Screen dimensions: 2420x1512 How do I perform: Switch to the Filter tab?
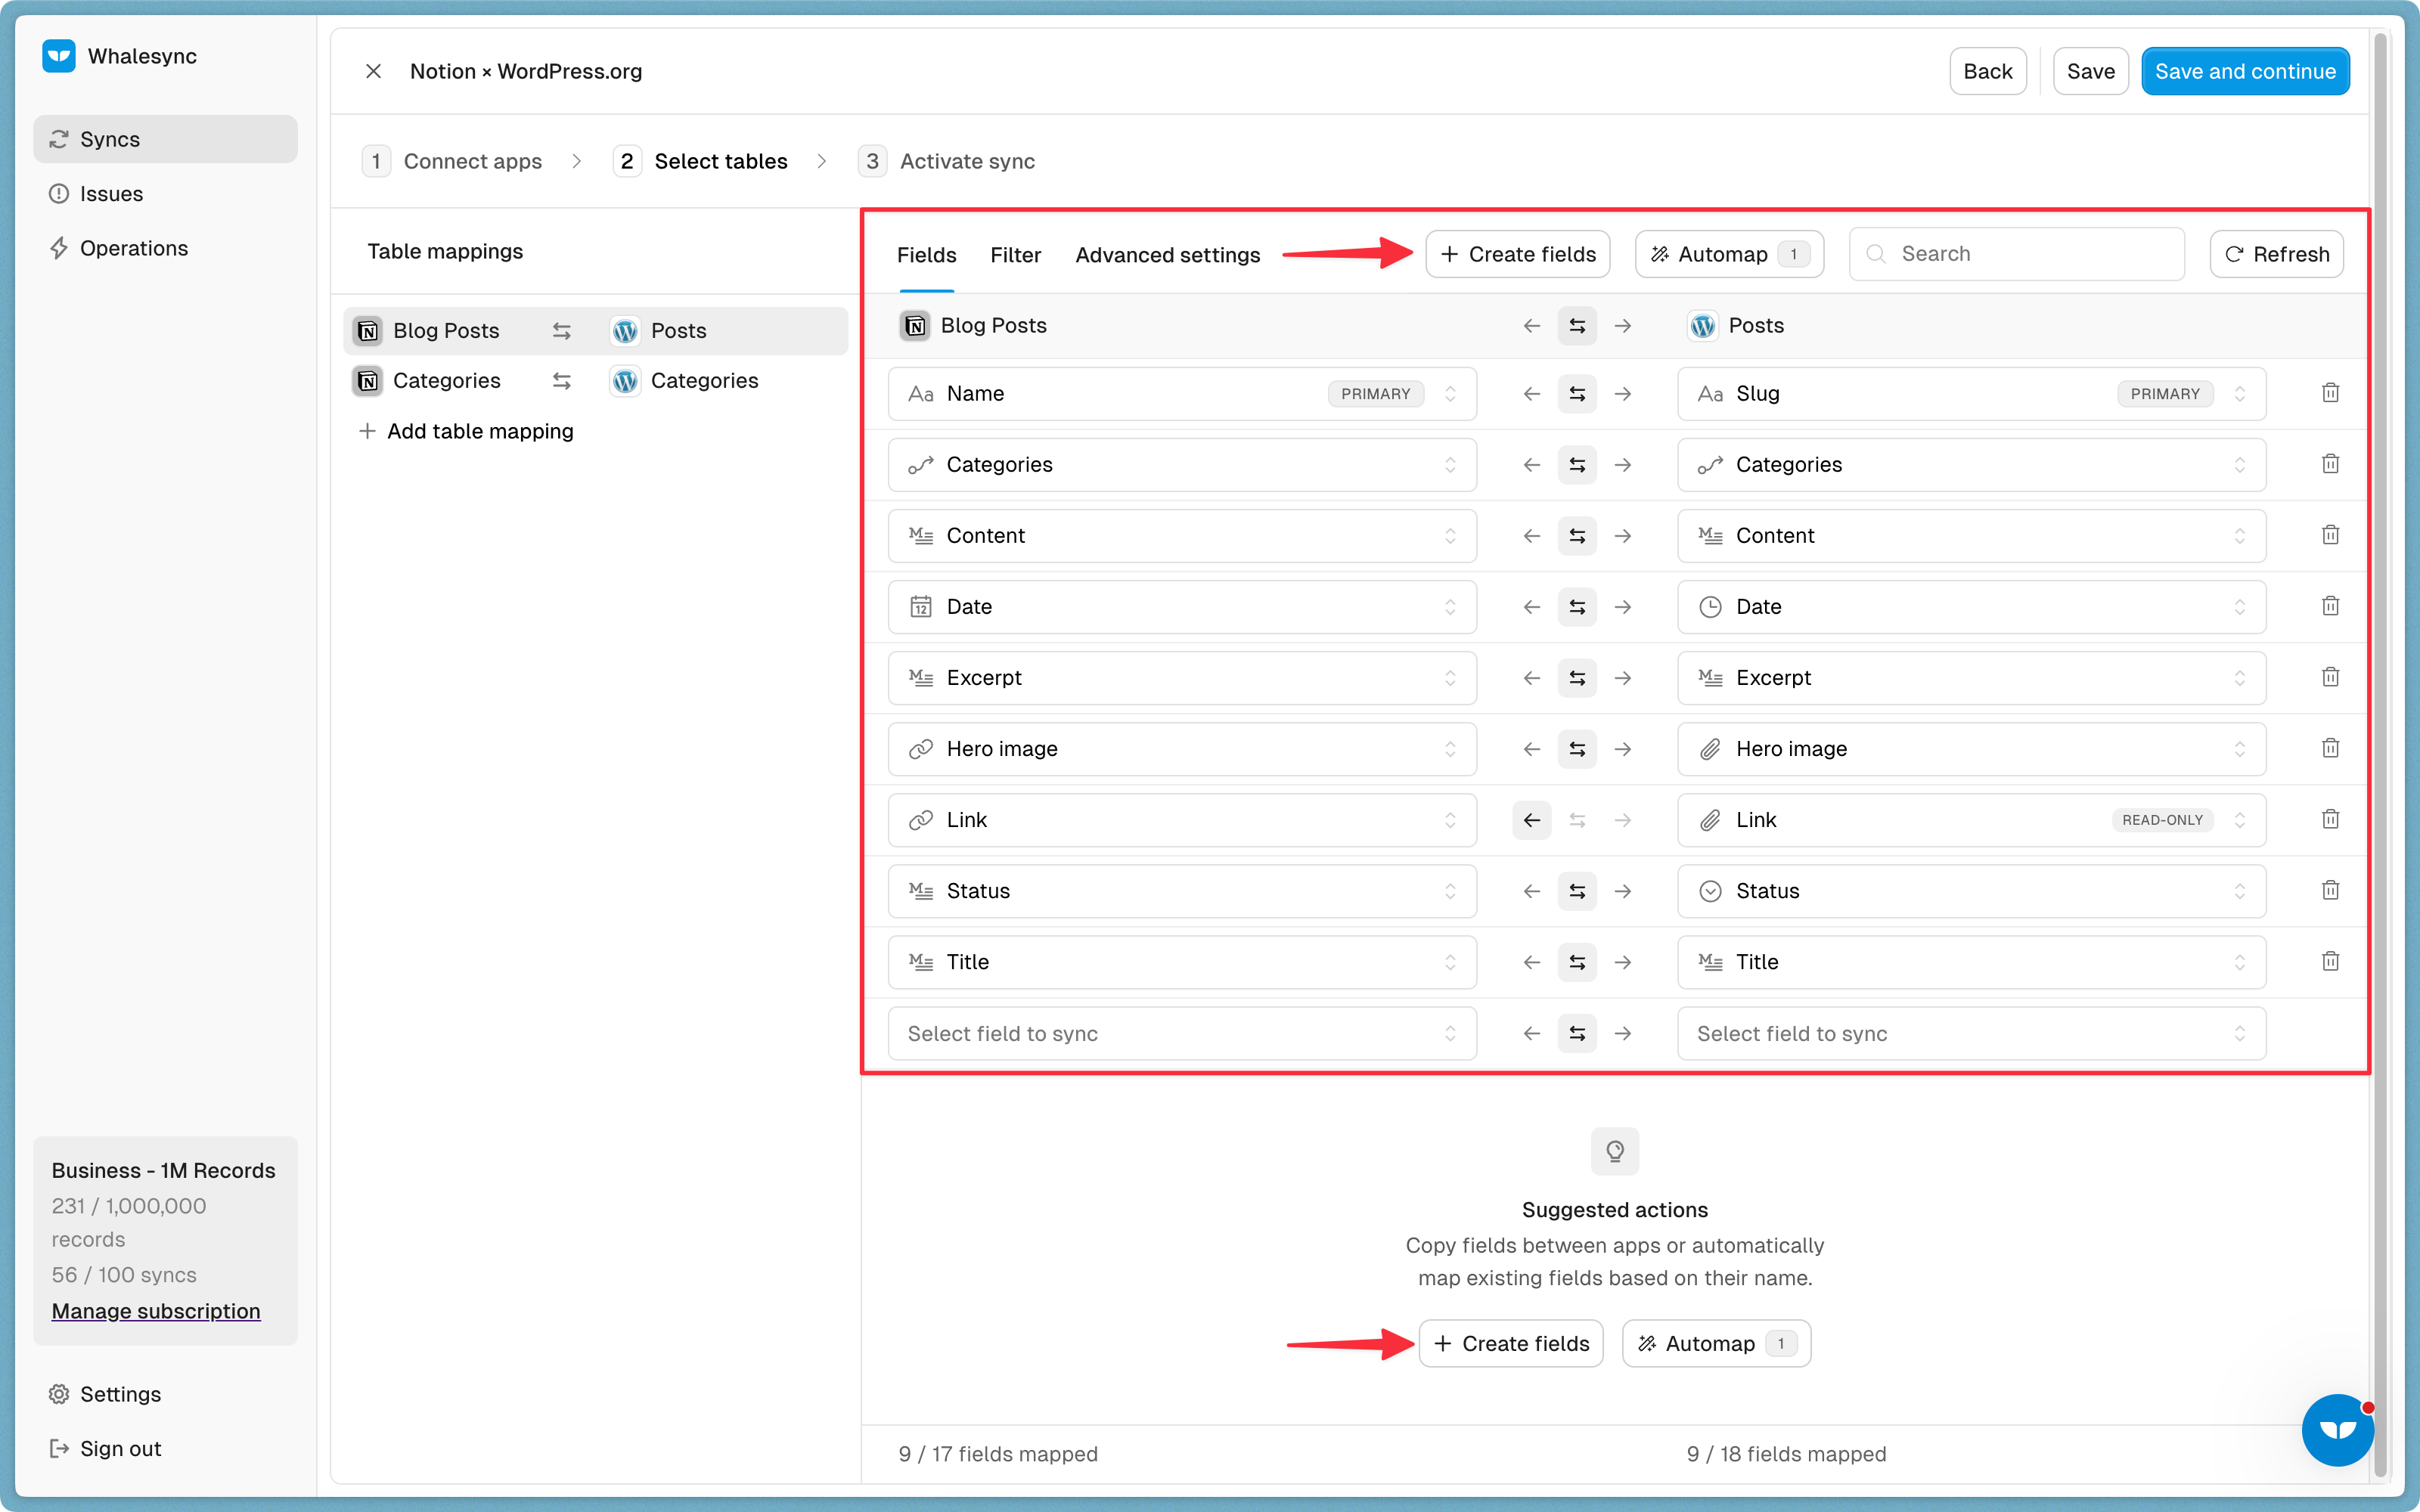point(1015,255)
